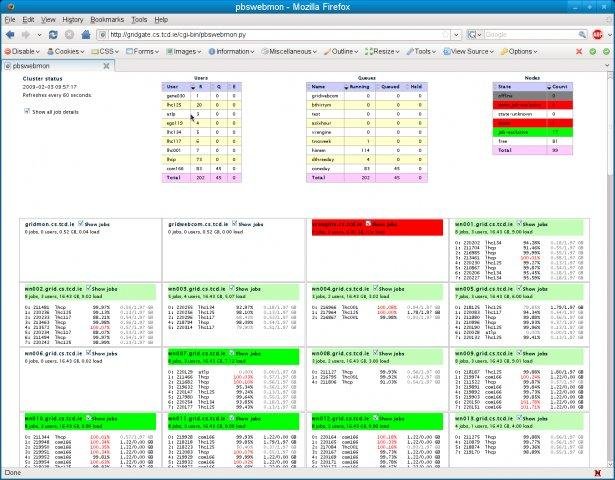Expand the Images dropdown menu
This screenshot has height=480, width=615.
tap(184, 51)
